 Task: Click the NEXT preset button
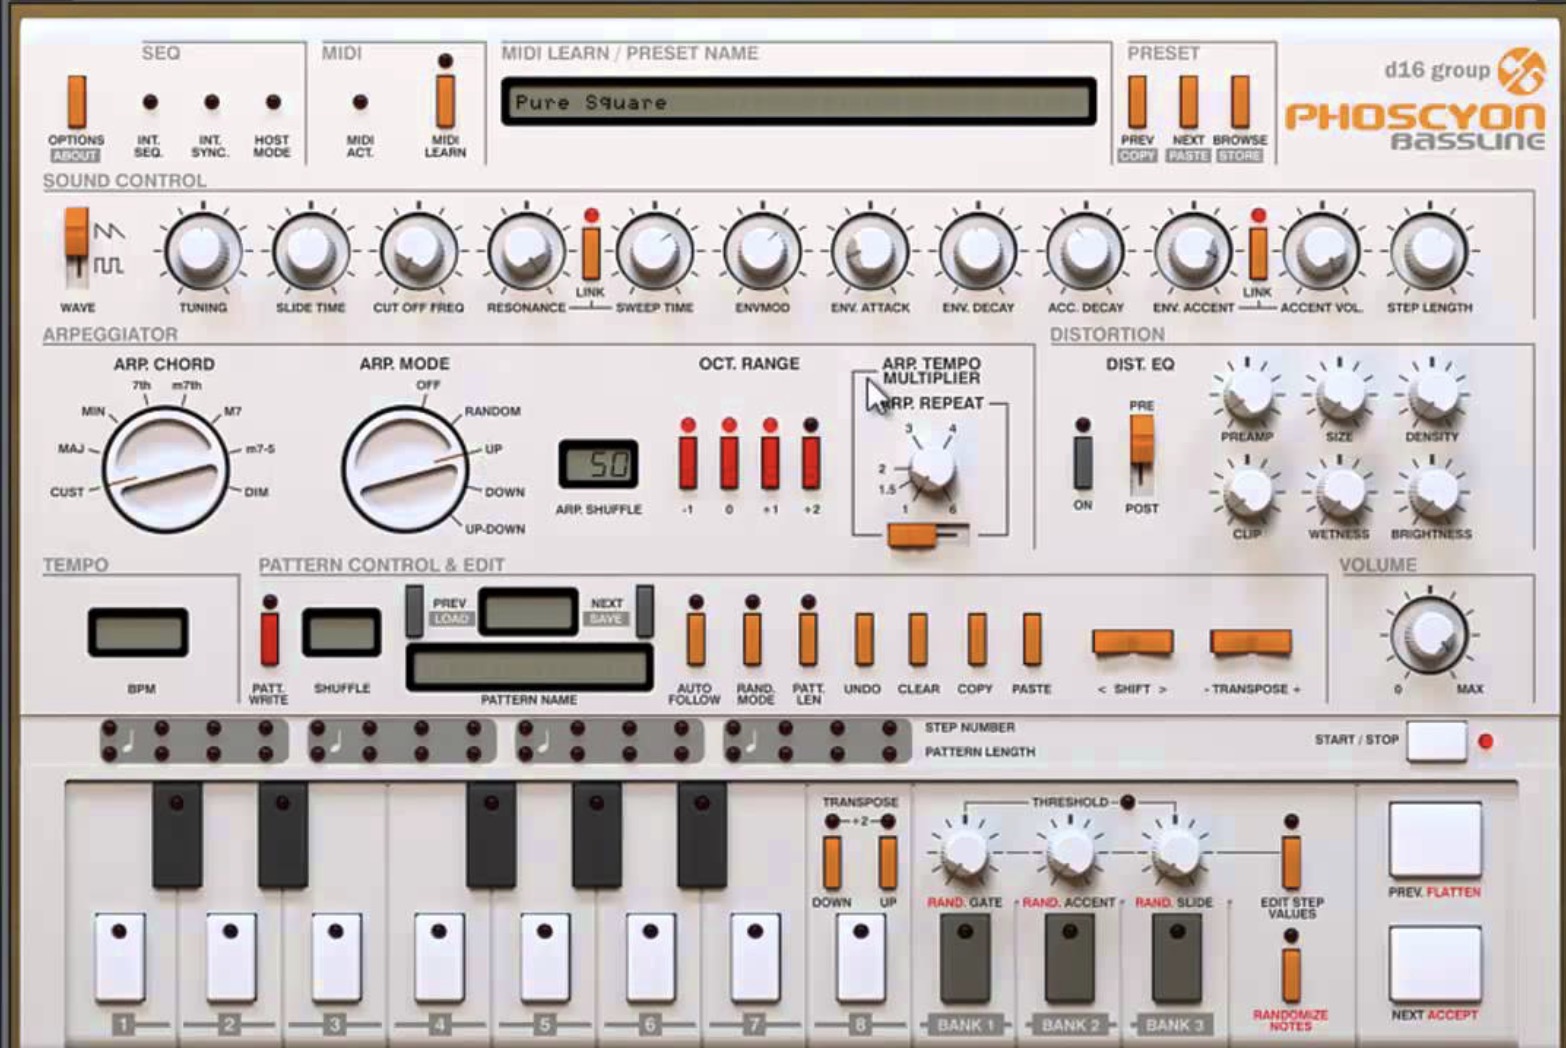pos(1188,103)
